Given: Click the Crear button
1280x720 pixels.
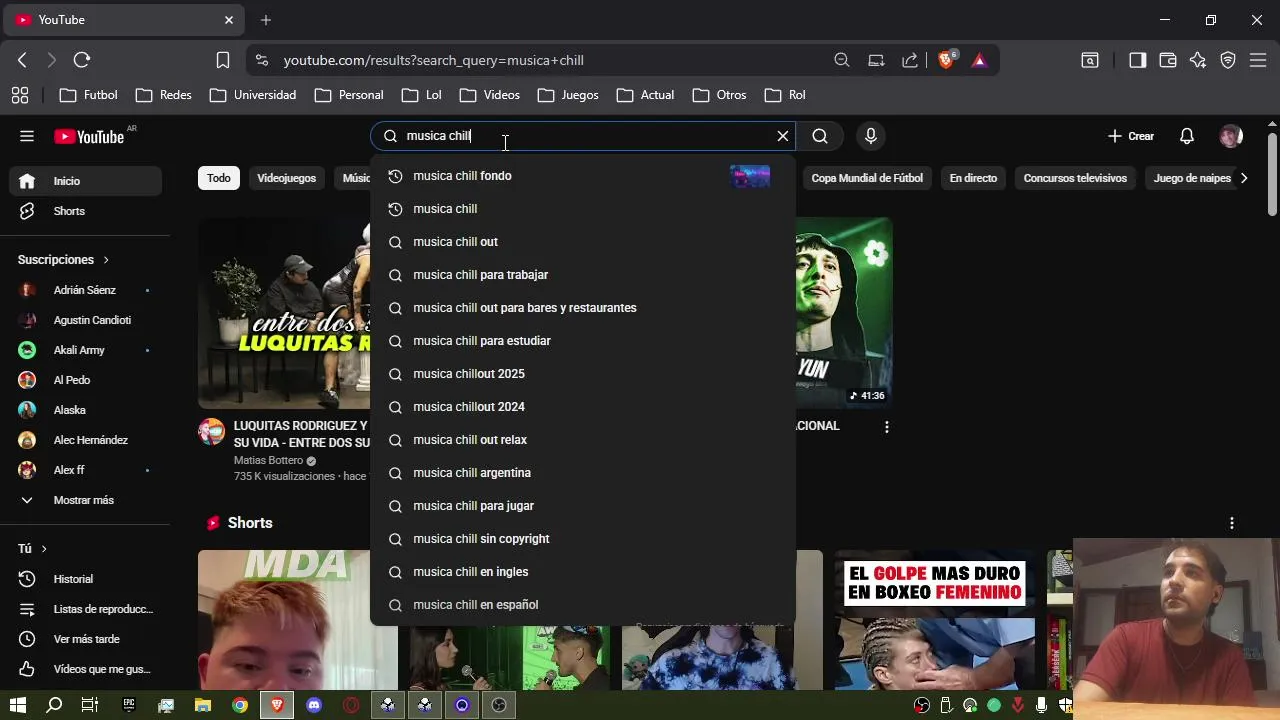Looking at the screenshot, I should [x=1131, y=136].
